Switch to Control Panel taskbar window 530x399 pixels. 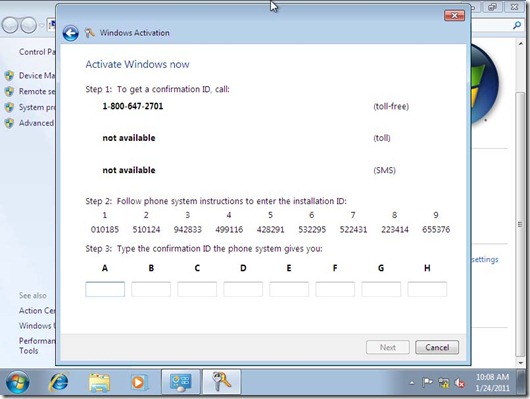(x=180, y=382)
